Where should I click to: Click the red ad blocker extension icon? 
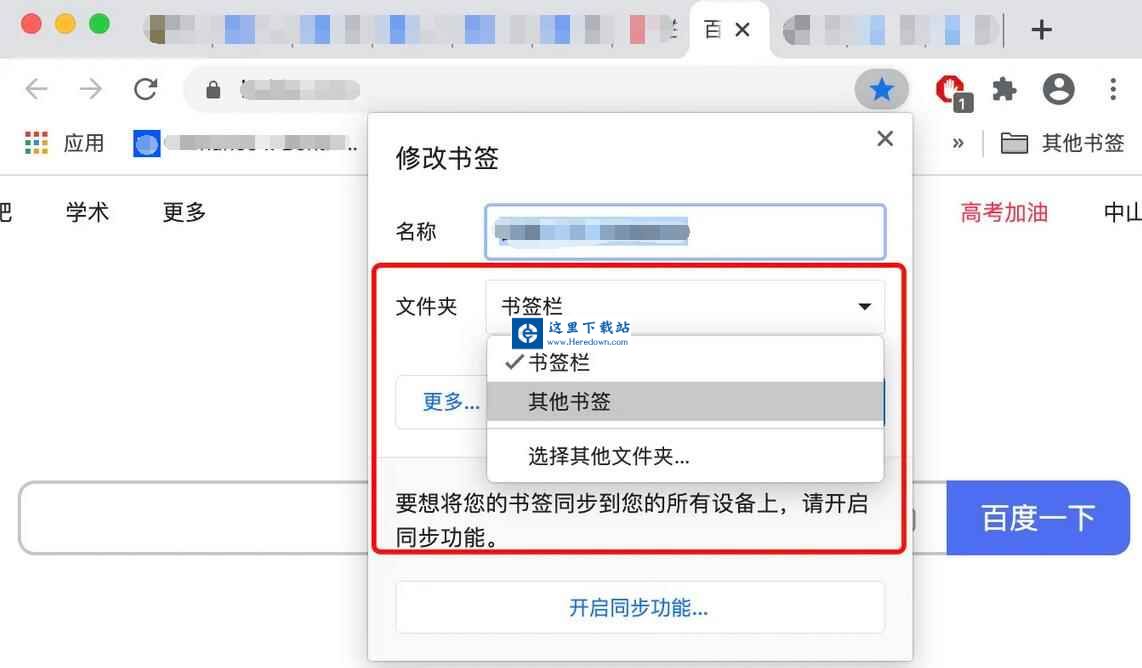[953, 91]
